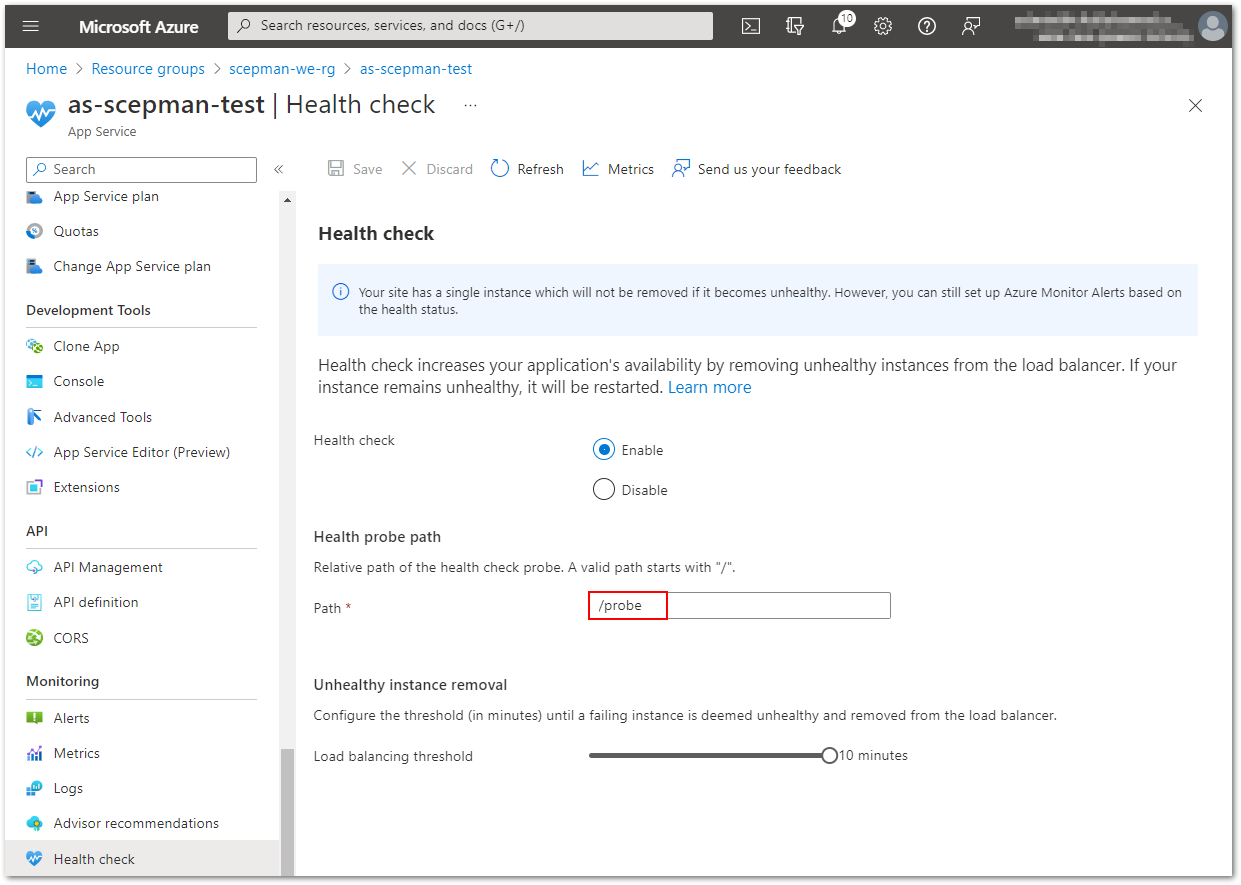
Task: Select the Disable health check radio button
Action: (603, 490)
